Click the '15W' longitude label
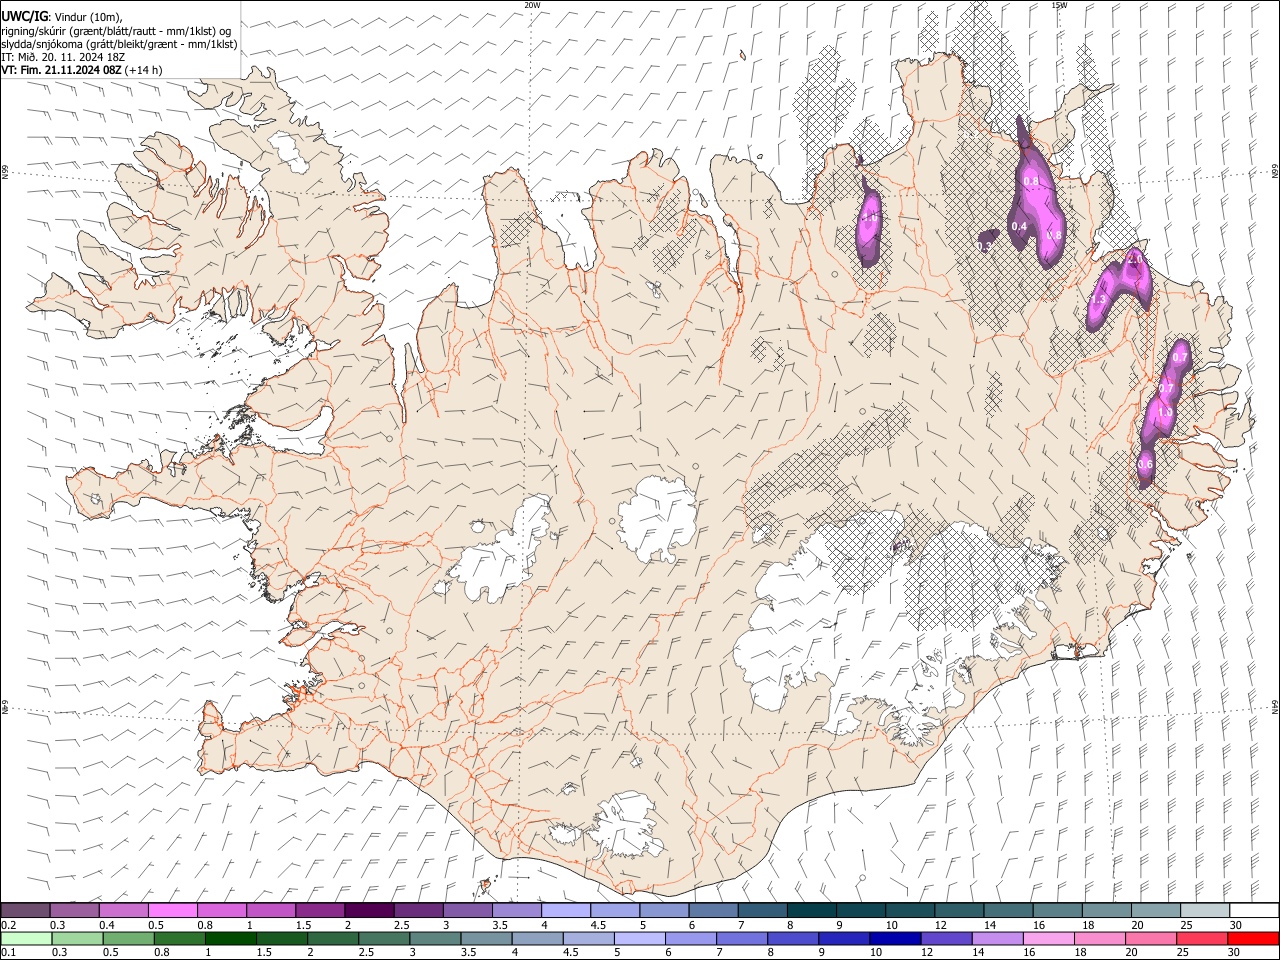The height and width of the screenshot is (960, 1280). coord(1059,5)
